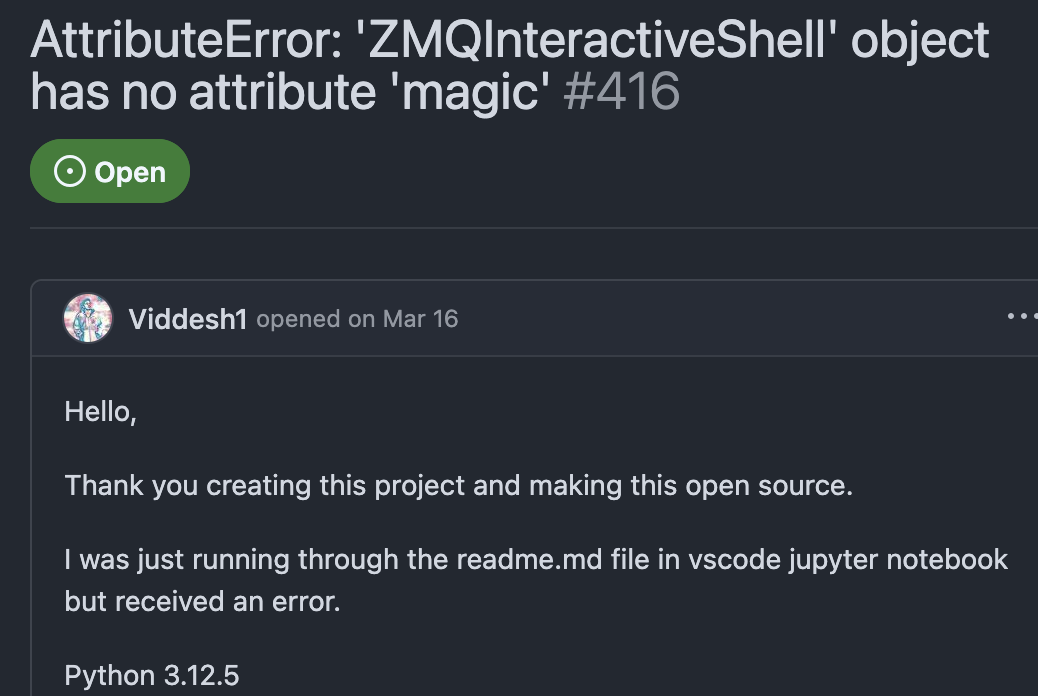The height and width of the screenshot is (696, 1038).
Task: Click Viddesh1's profile avatar
Action: [88, 318]
